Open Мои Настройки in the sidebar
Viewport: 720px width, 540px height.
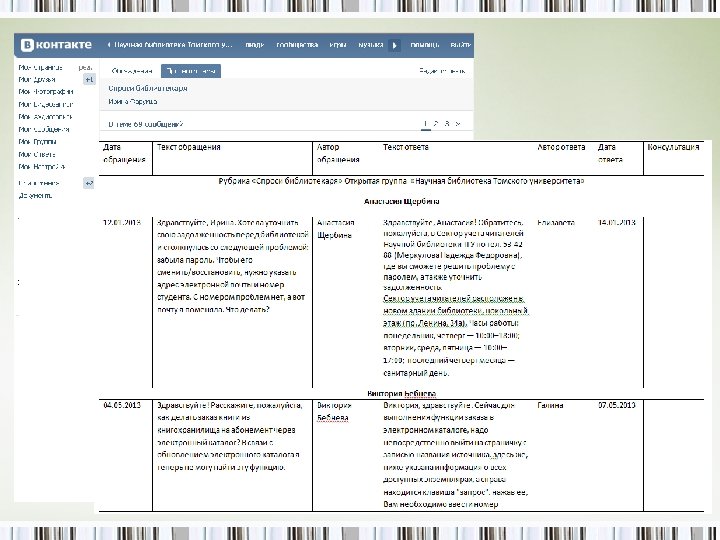[42, 167]
